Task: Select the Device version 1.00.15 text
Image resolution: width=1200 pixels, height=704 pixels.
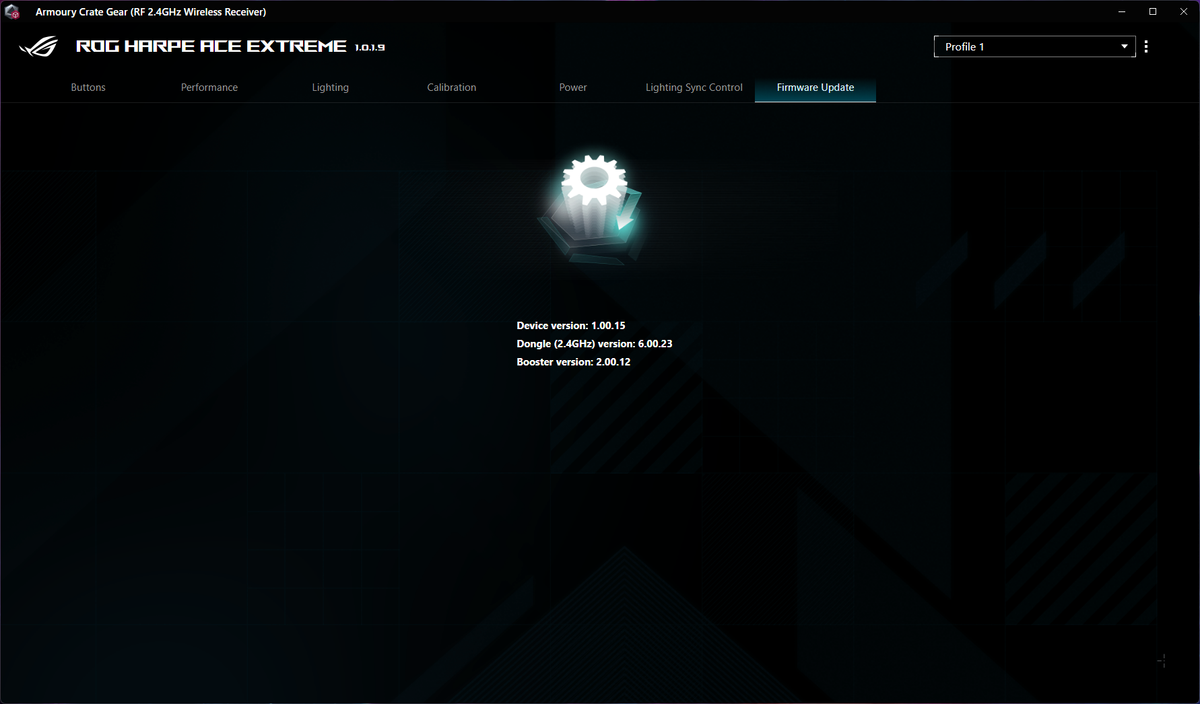Action: click(571, 326)
